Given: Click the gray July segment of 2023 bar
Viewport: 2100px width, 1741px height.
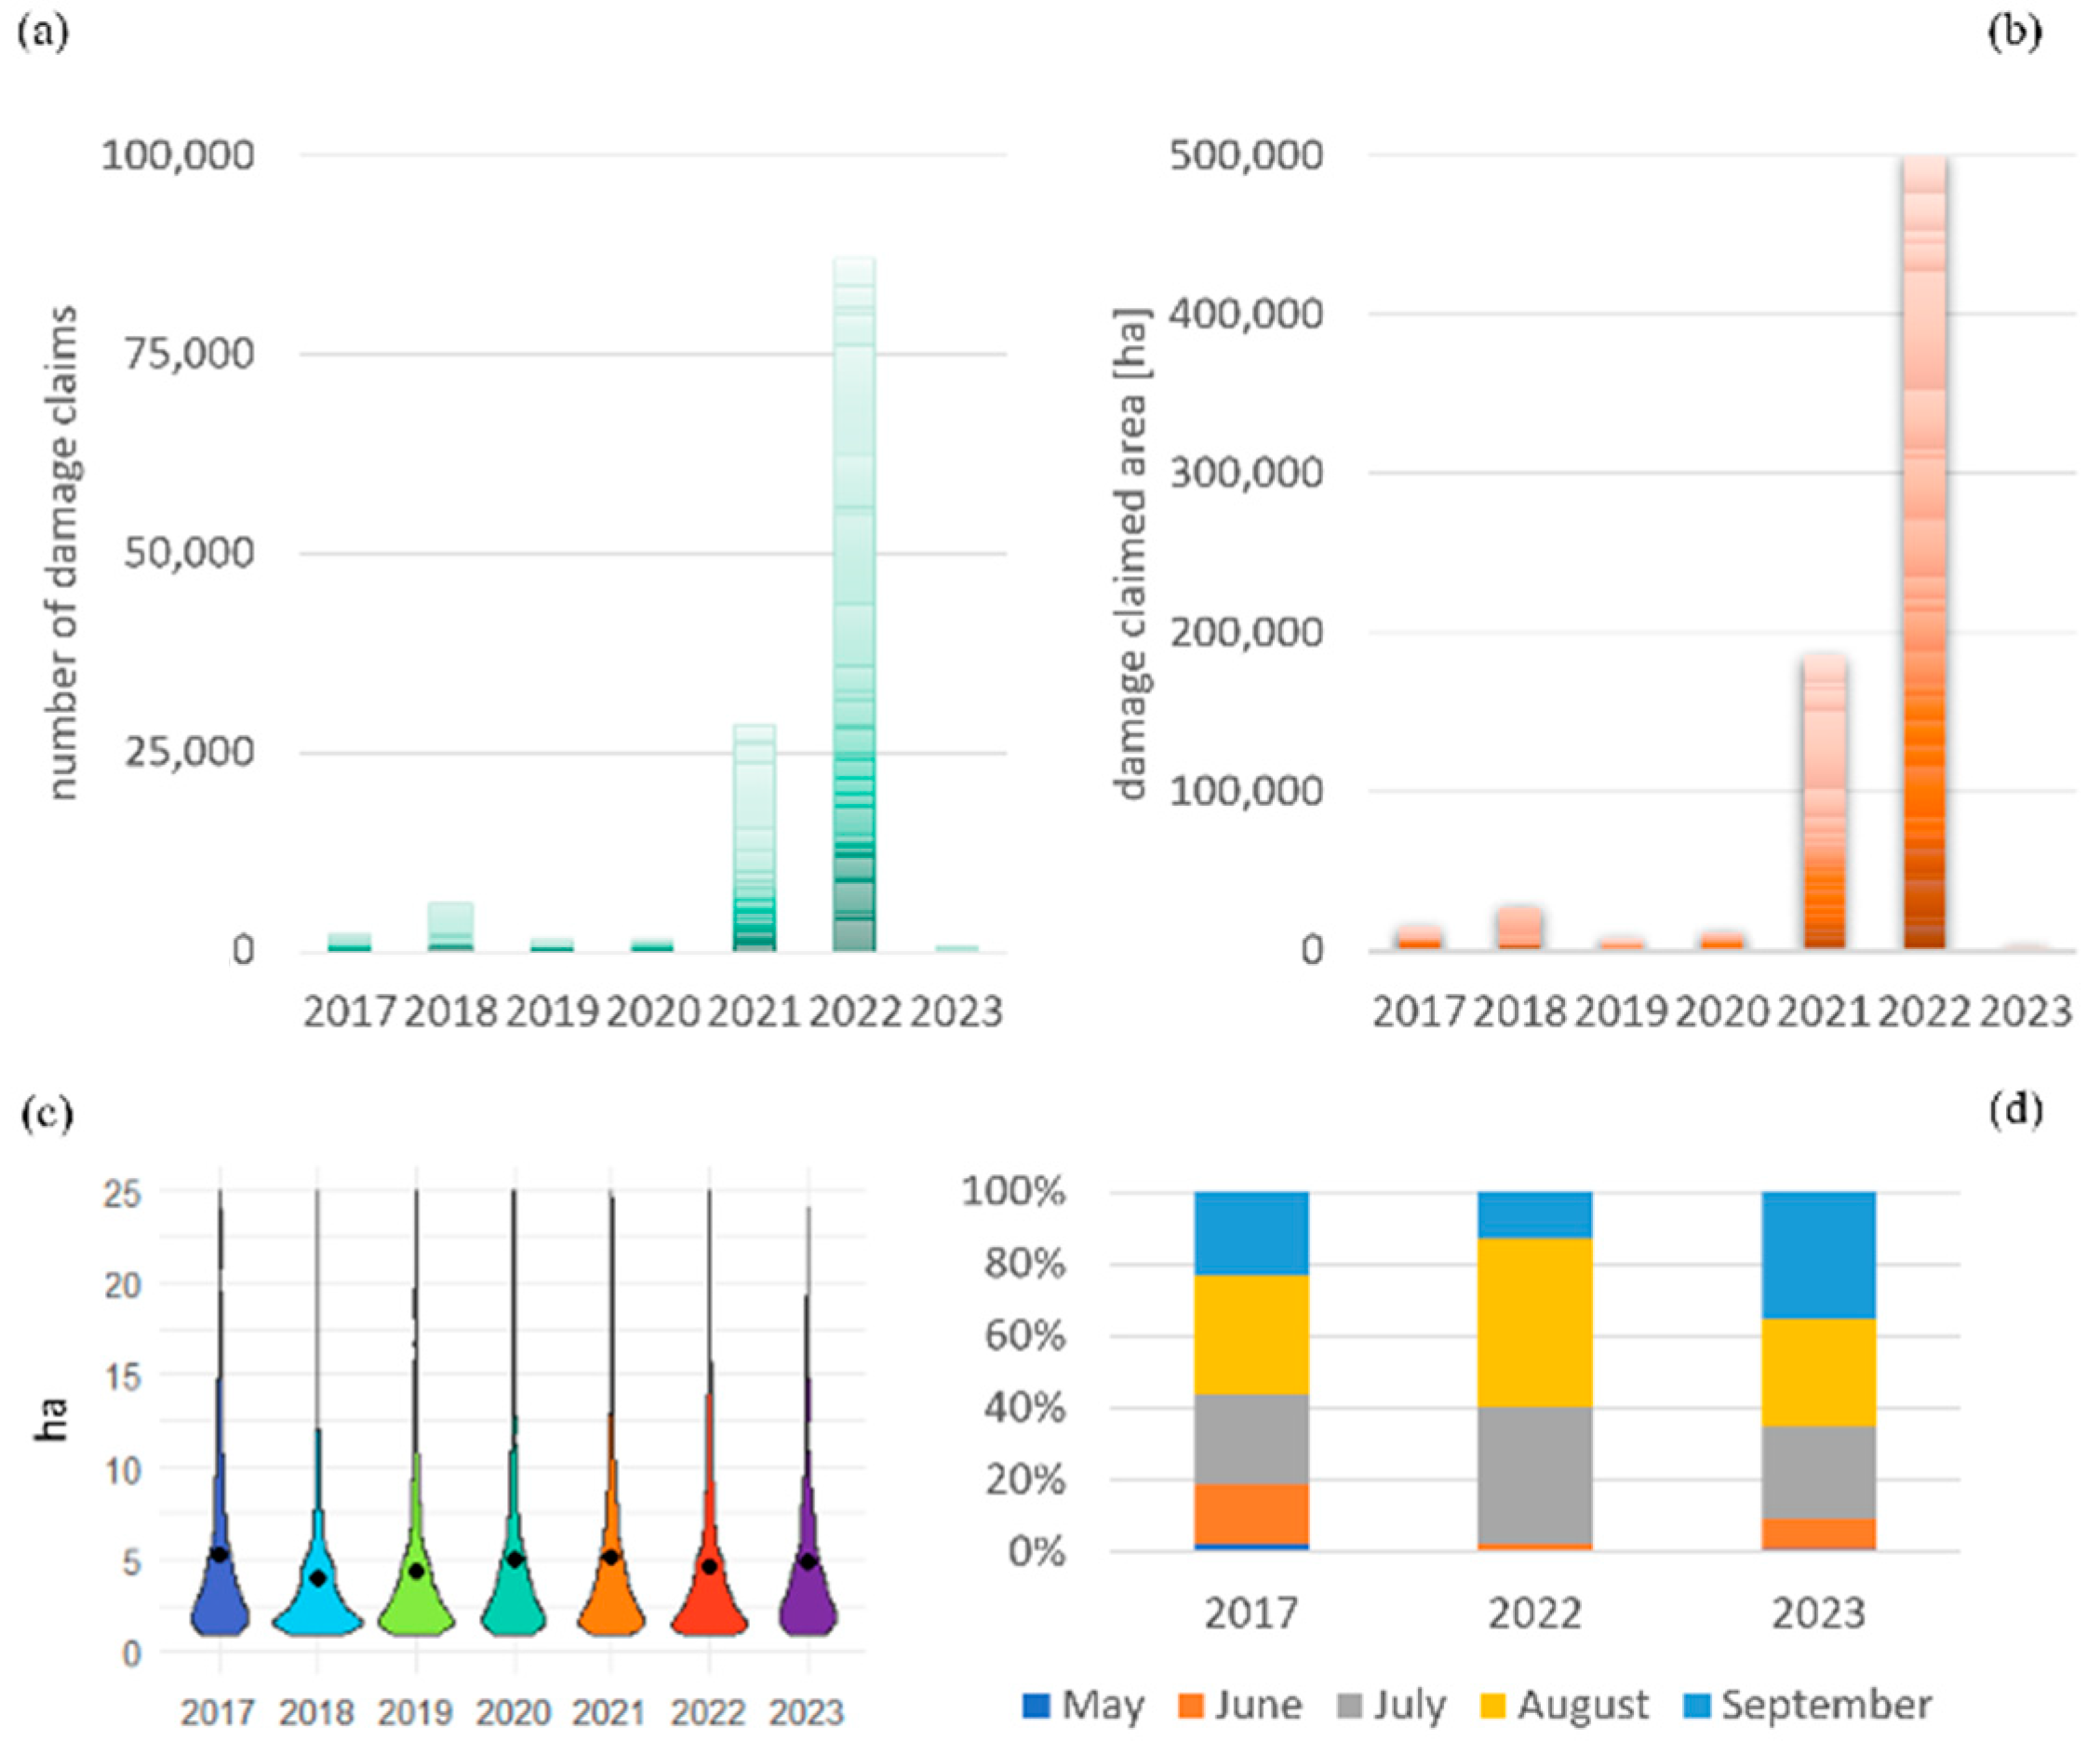Looking at the screenshot, I should [1818, 1472].
